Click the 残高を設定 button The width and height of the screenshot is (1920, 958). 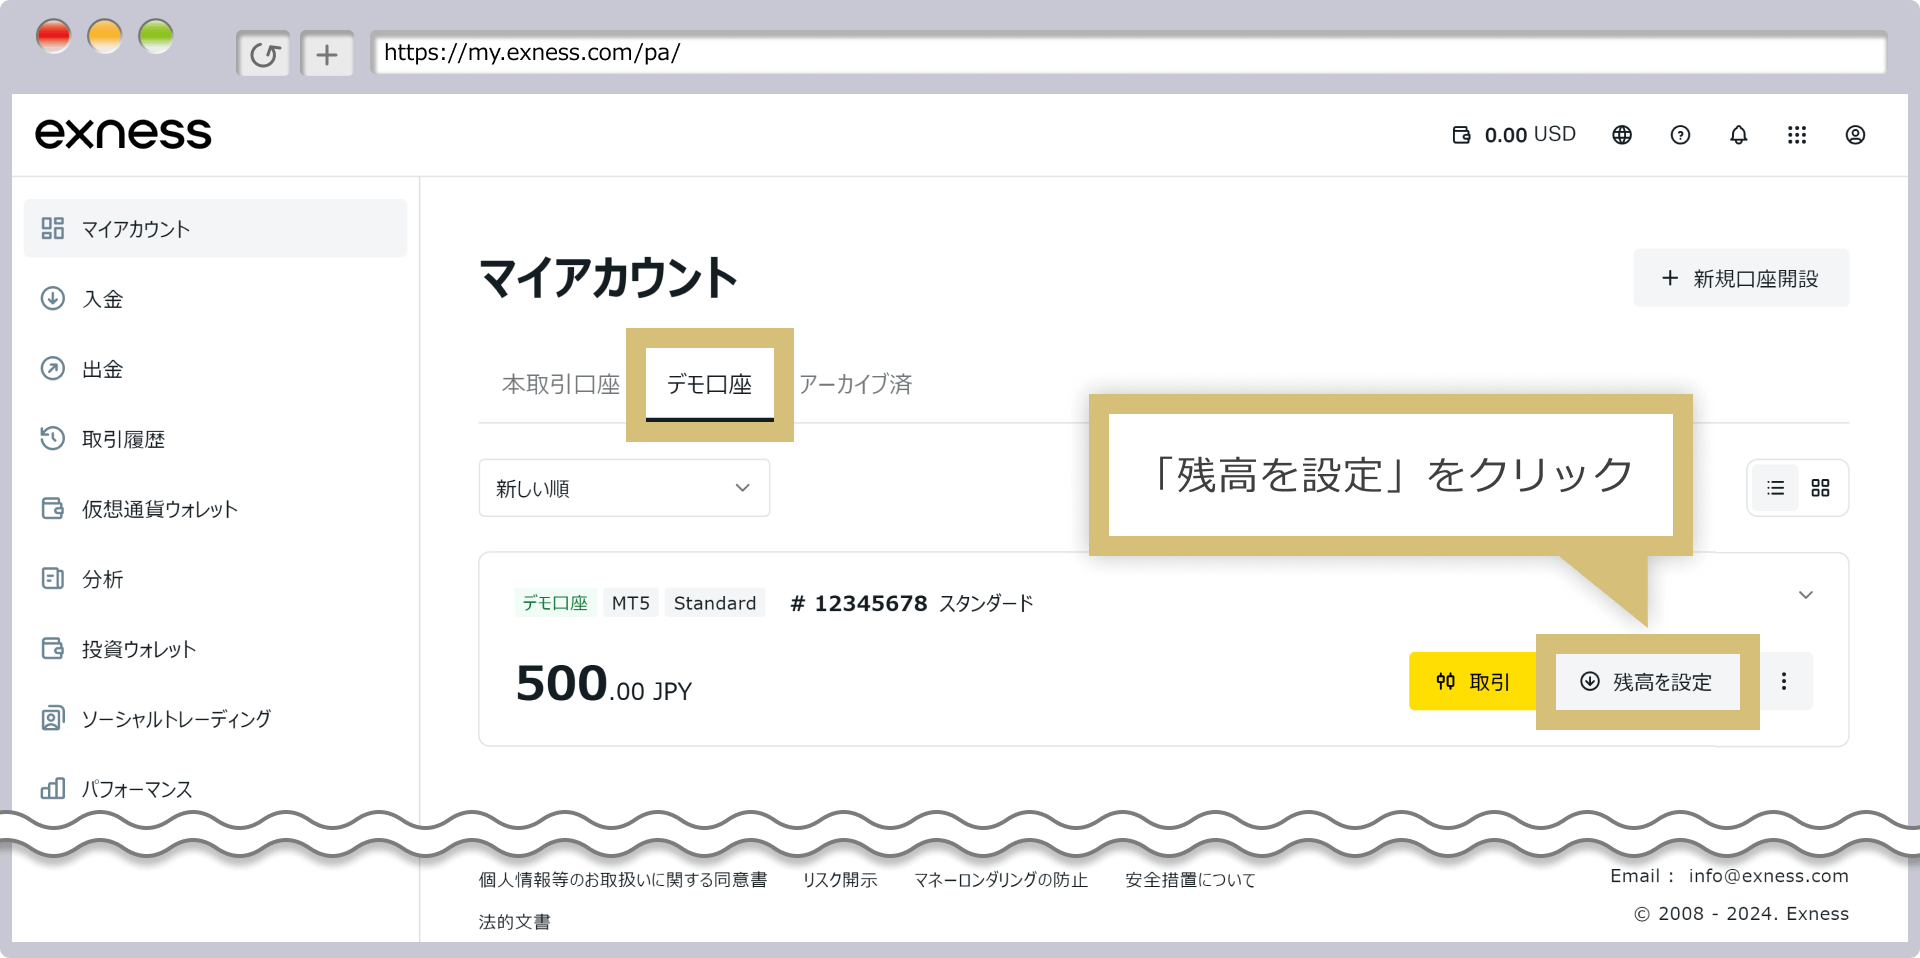(x=1647, y=681)
